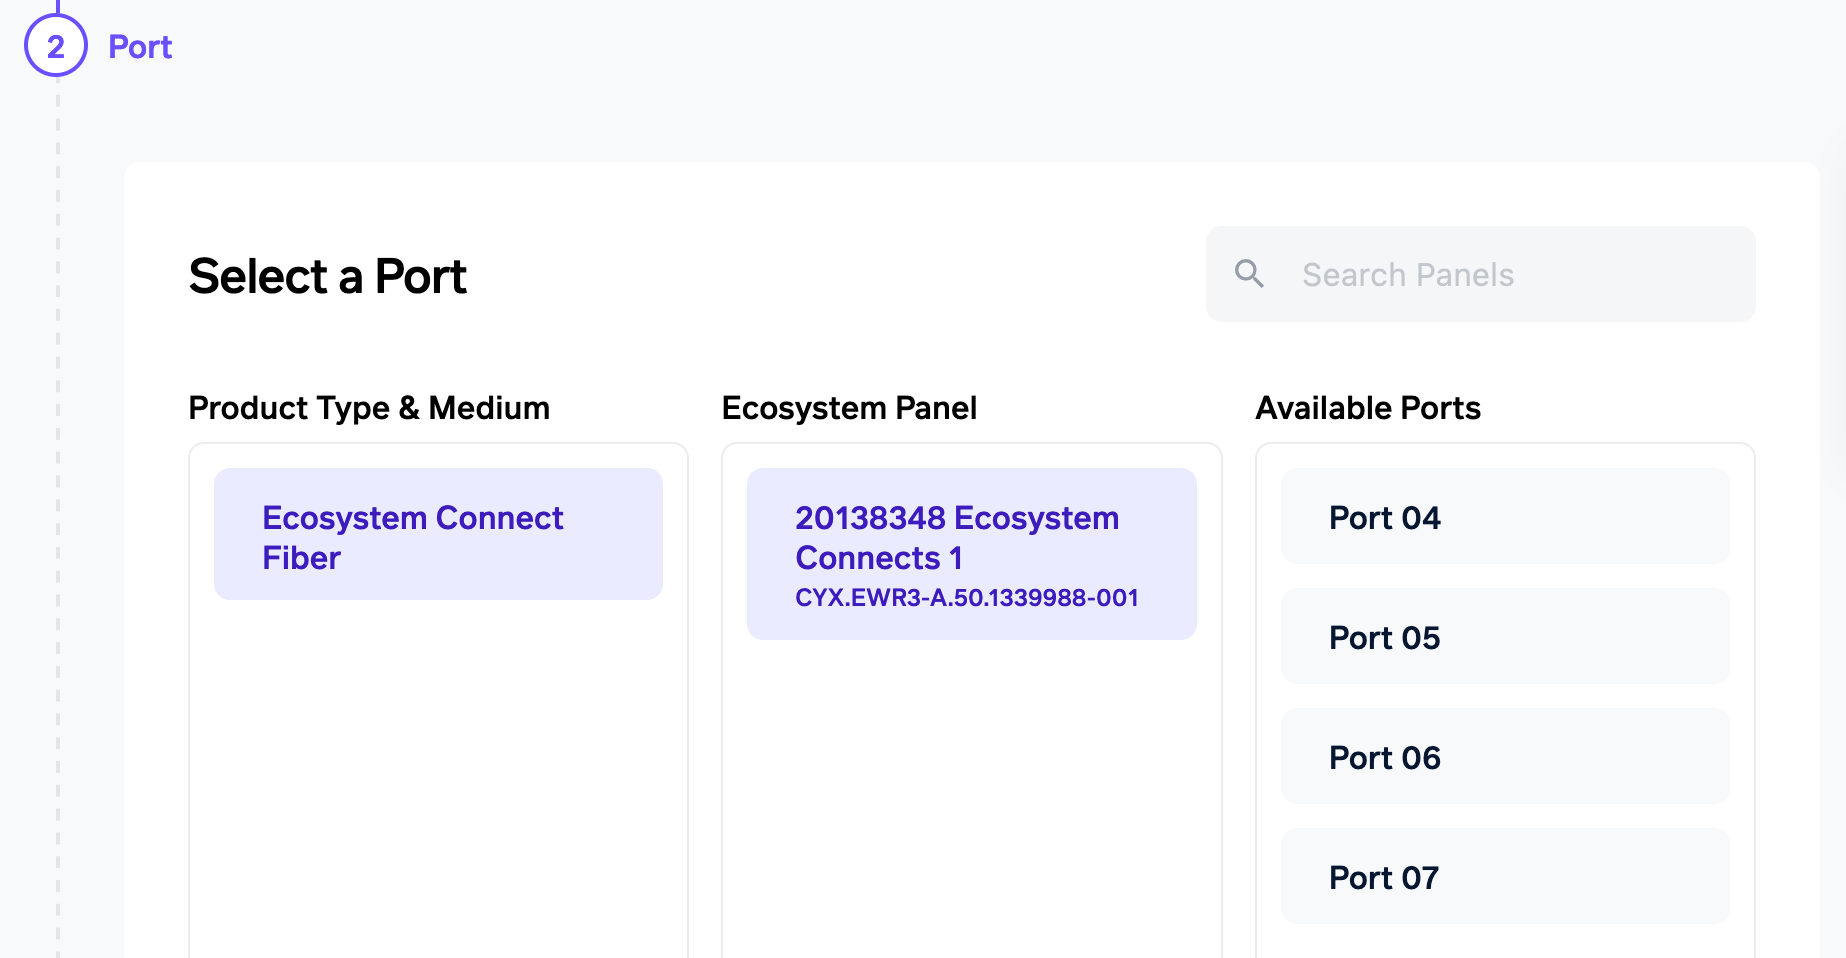The image size is (1846, 958).
Task: Click the Available Ports column heading
Action: pos(1367,408)
